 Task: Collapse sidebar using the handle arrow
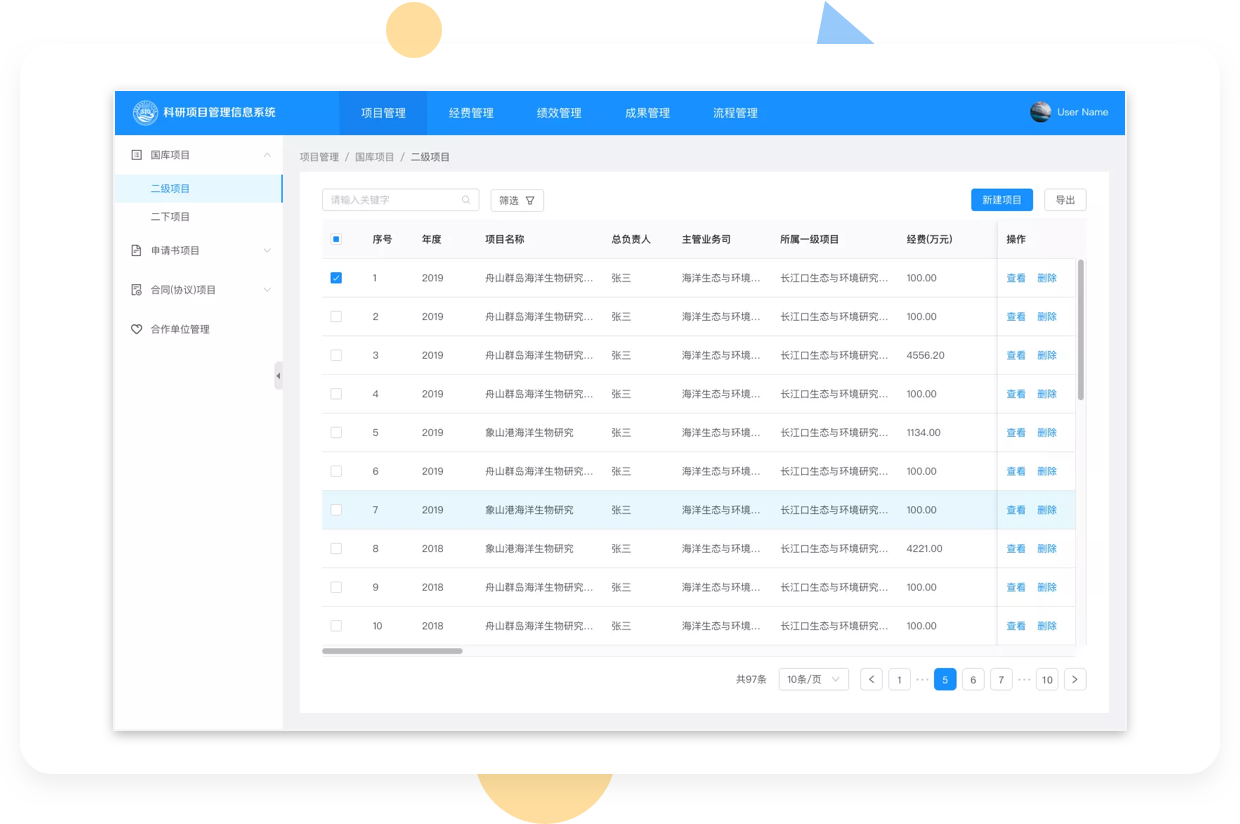(x=278, y=376)
